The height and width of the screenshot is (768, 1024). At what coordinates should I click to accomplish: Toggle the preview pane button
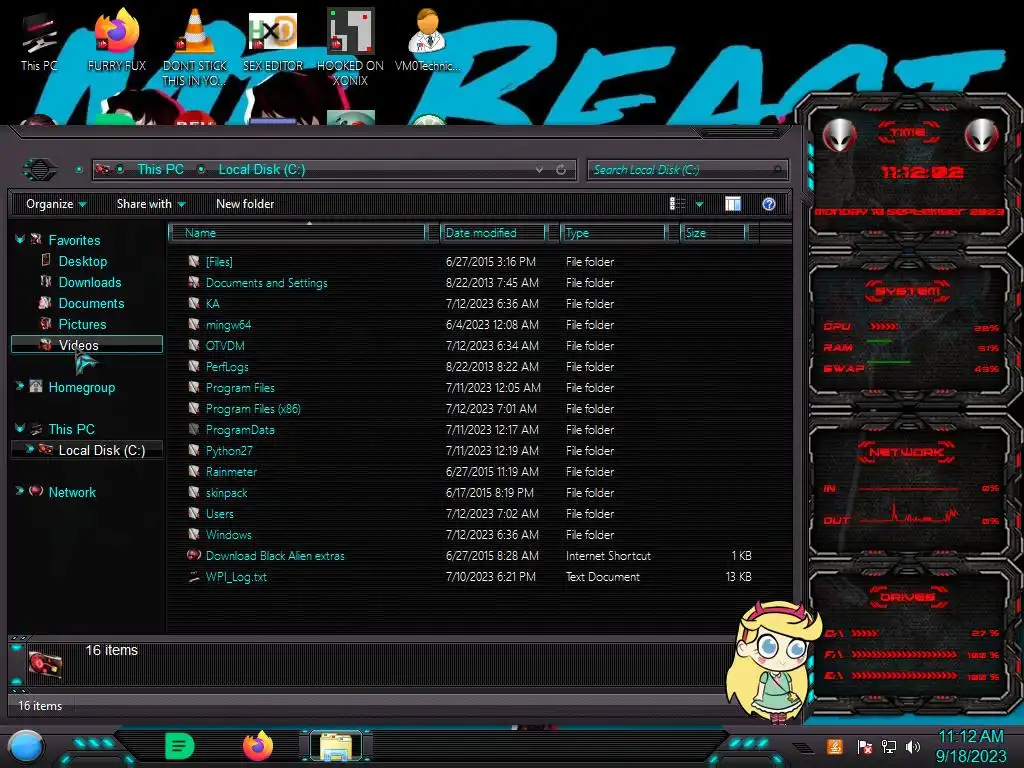coord(733,204)
